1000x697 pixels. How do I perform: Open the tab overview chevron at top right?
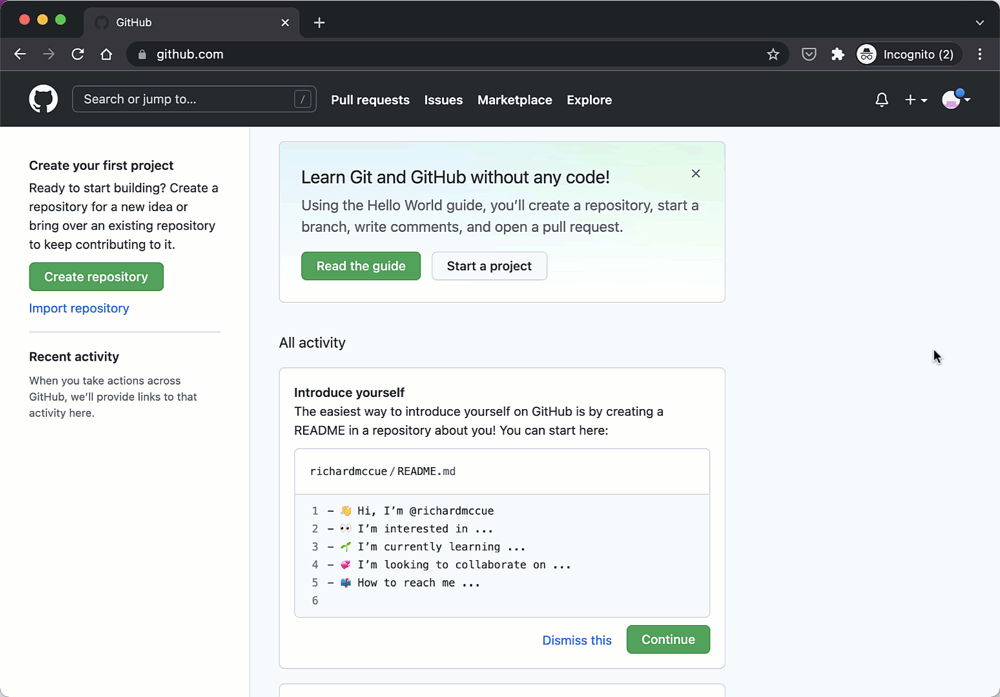tap(978, 21)
